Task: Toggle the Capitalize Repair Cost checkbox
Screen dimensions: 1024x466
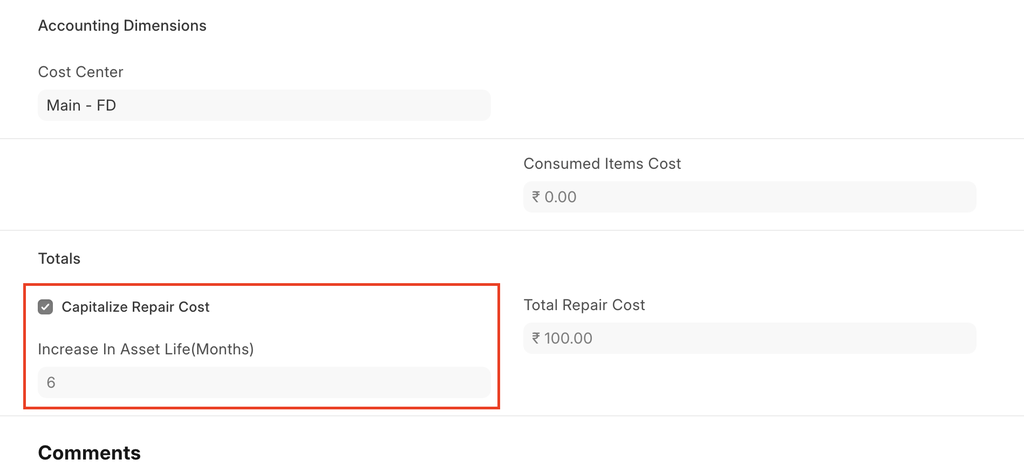Action: 46,307
